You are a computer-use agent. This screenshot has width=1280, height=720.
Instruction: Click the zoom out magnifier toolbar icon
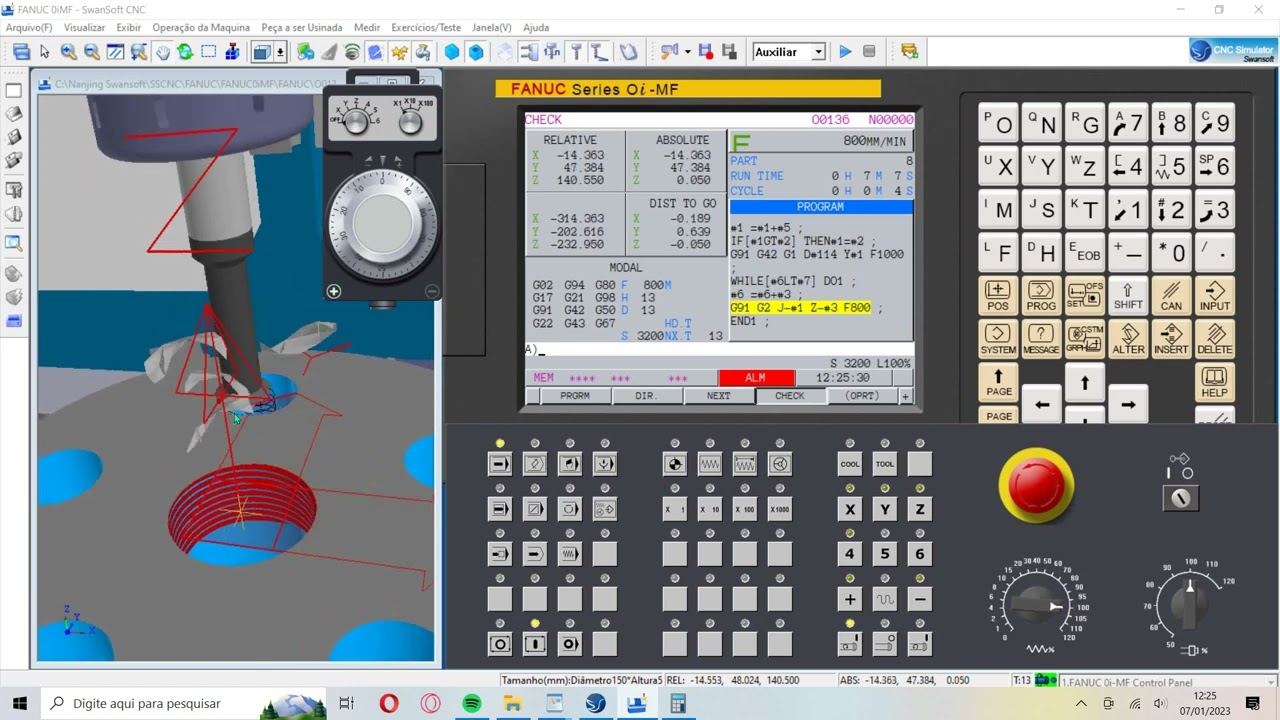pos(91,52)
